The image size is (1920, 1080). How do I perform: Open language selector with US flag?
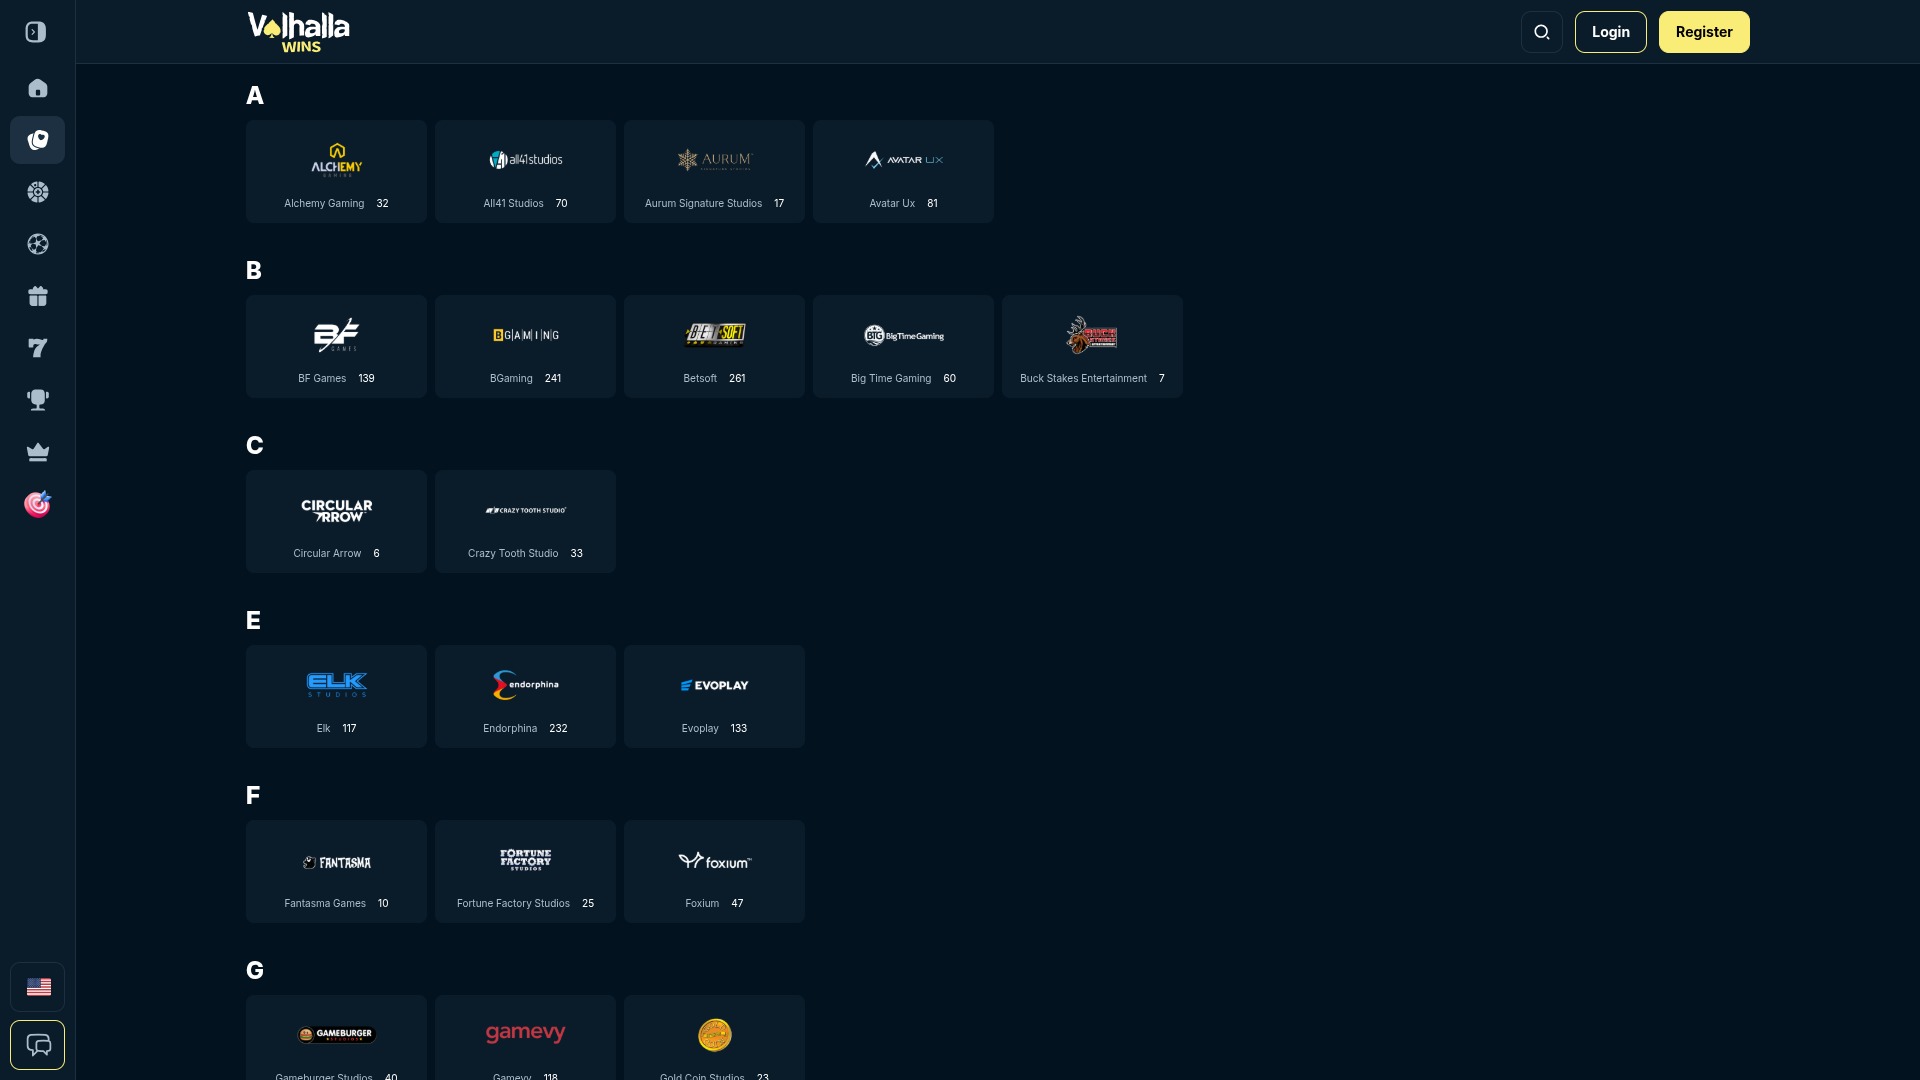click(37, 987)
